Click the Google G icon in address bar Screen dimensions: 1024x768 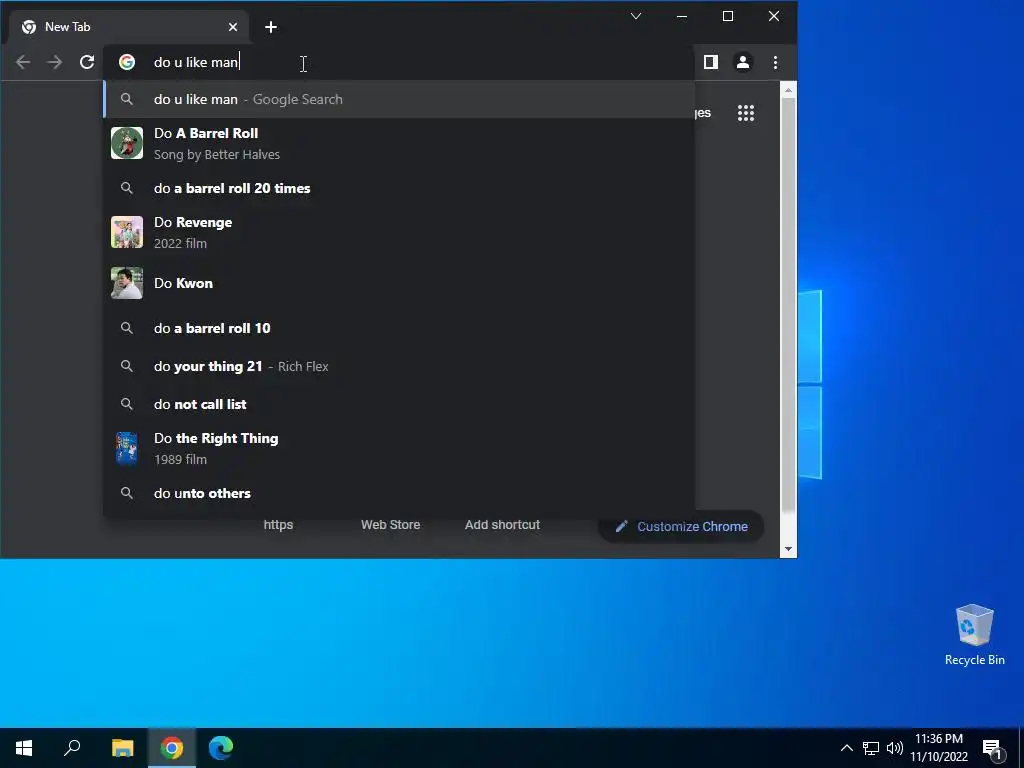[127, 62]
